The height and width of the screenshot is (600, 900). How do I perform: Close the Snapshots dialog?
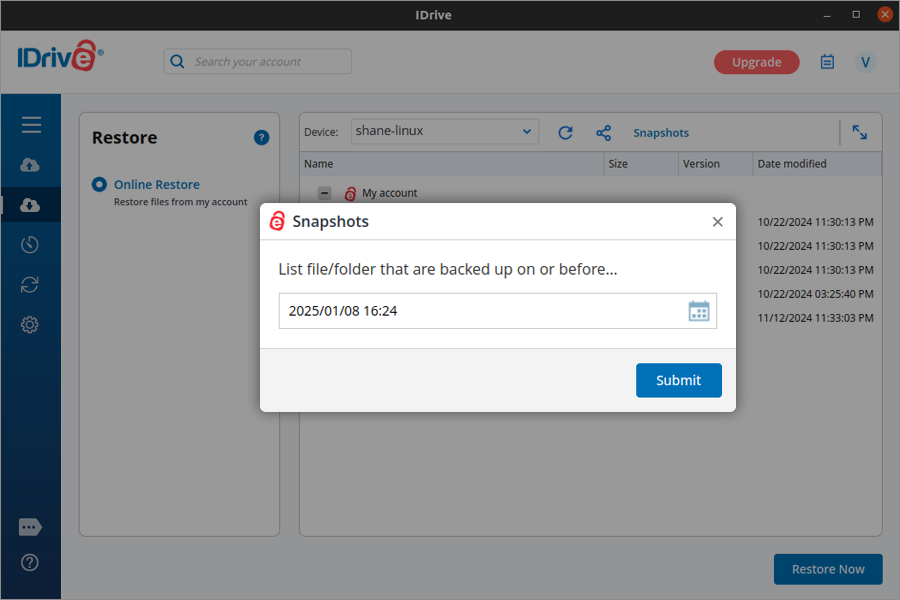pos(717,222)
